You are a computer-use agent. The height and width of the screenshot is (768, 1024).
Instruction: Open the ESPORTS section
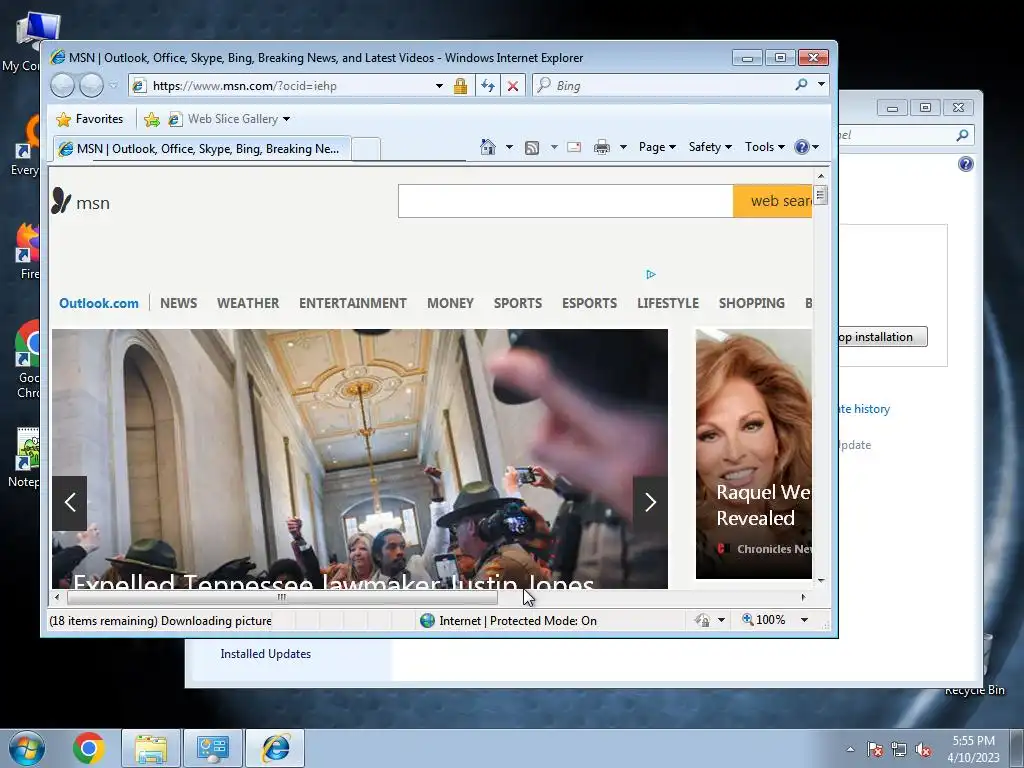point(589,303)
